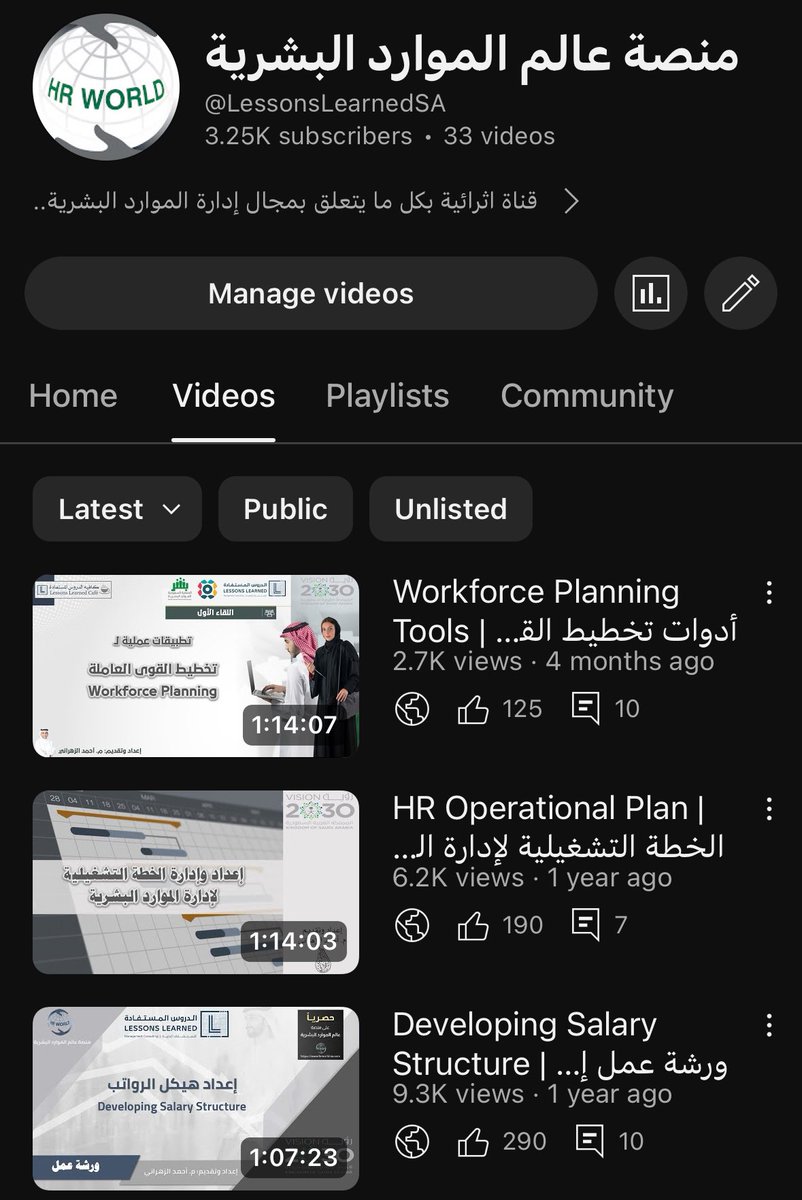Toggle the Public filter chip

point(286,509)
